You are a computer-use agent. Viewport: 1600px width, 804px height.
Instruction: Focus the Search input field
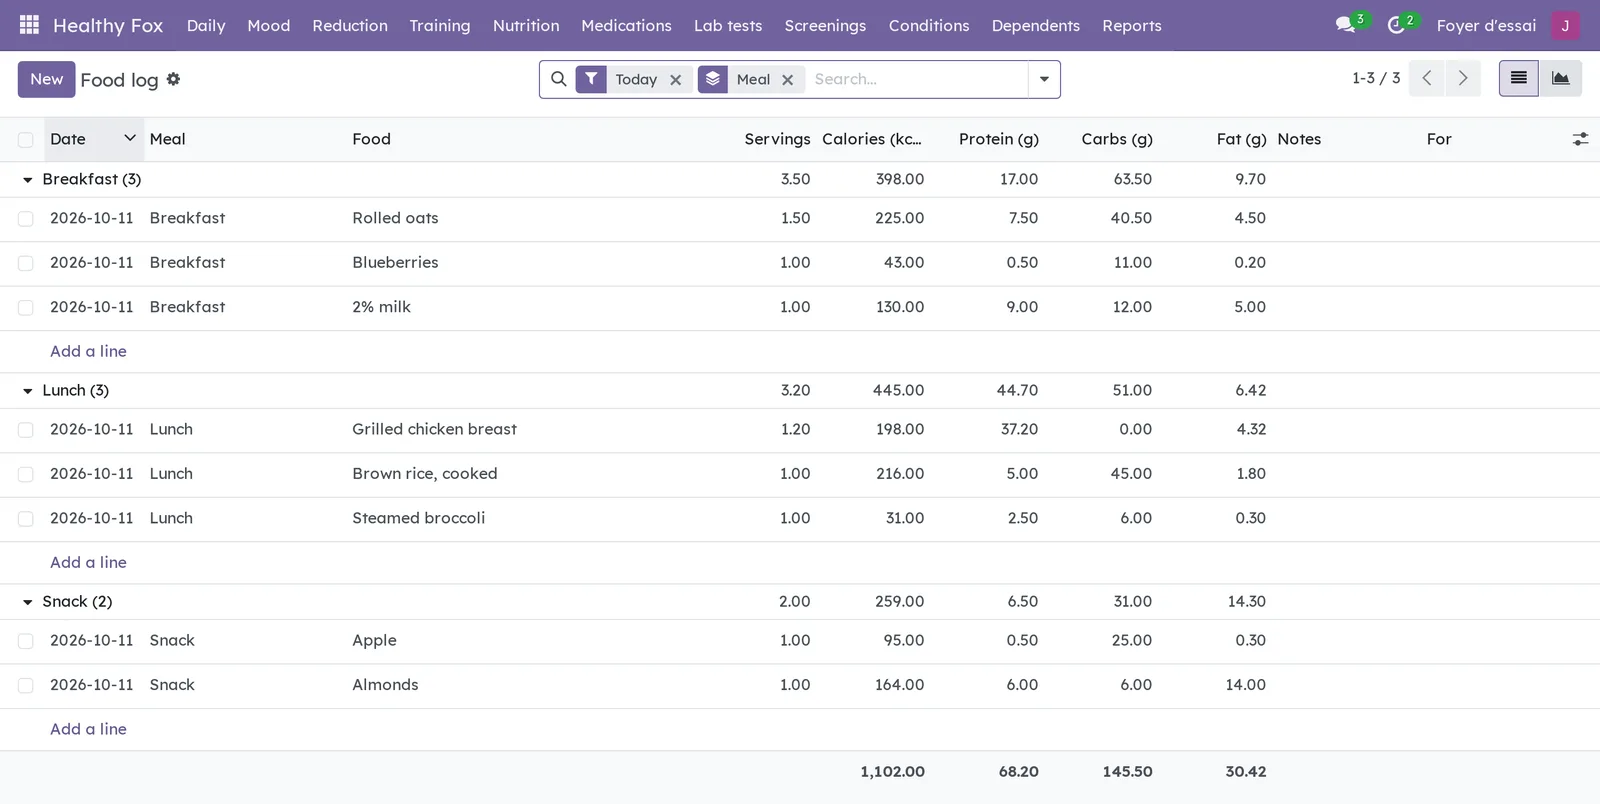pyautogui.click(x=917, y=79)
